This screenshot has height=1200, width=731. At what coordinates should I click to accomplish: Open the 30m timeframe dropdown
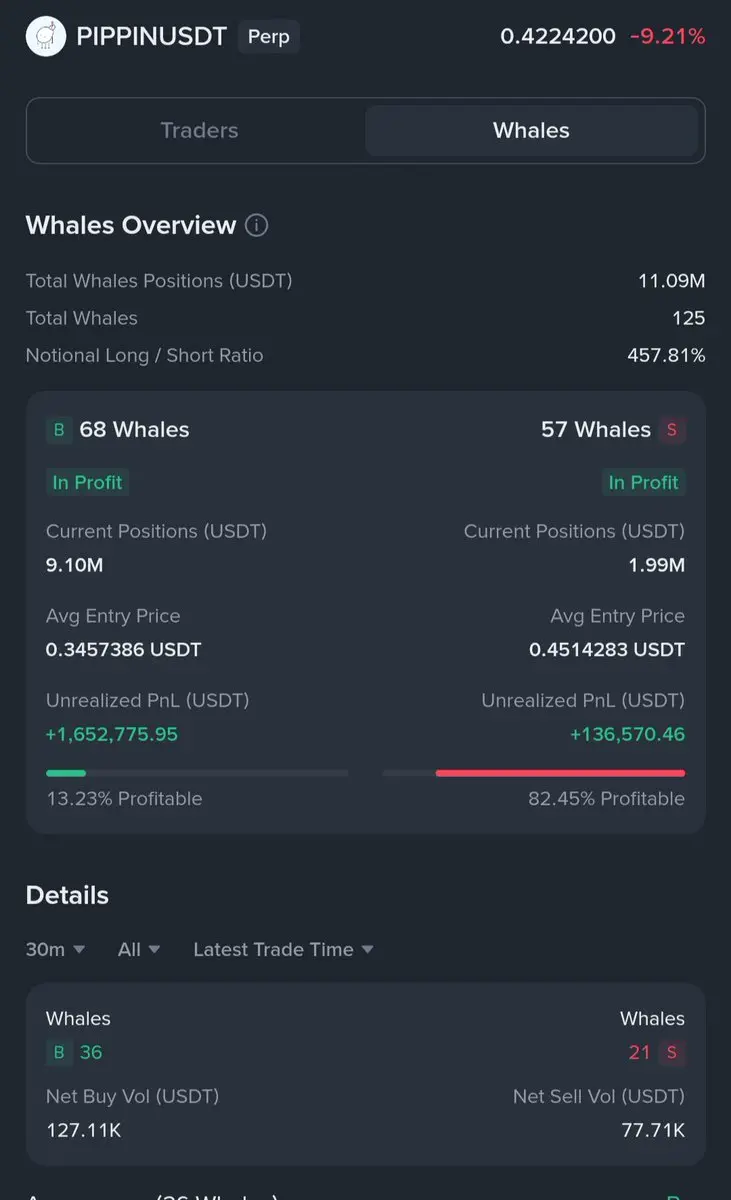(x=55, y=949)
